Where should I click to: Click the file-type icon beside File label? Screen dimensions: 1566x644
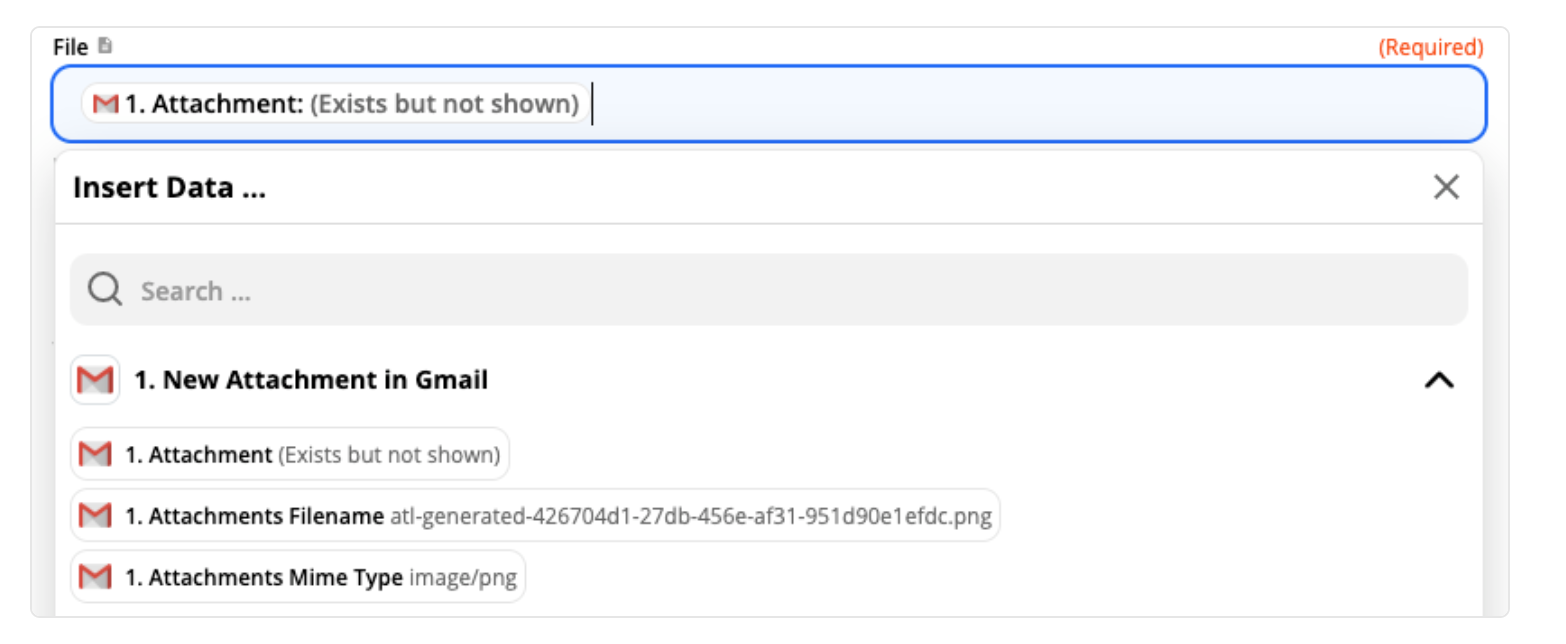point(105,46)
